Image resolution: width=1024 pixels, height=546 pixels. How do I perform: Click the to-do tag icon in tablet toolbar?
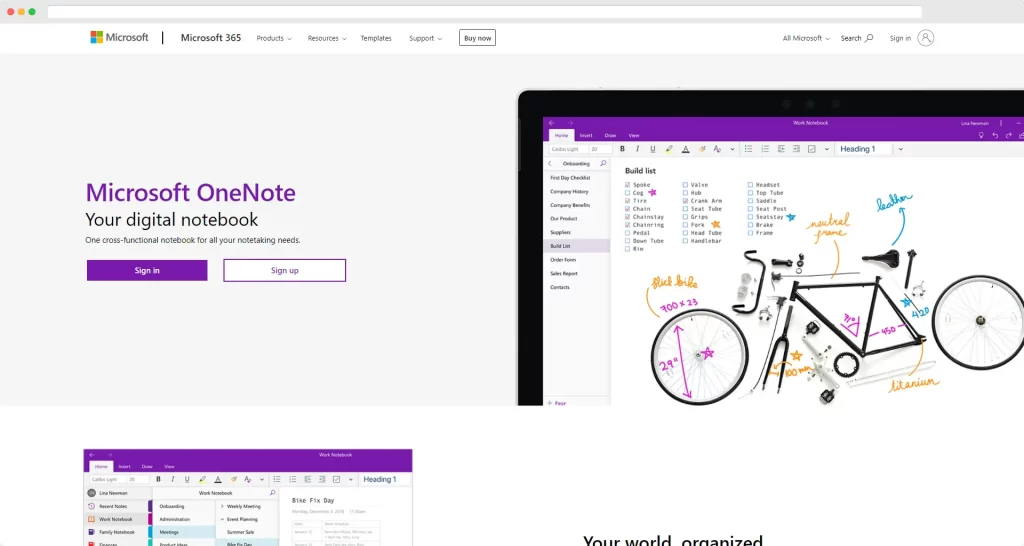(812, 149)
